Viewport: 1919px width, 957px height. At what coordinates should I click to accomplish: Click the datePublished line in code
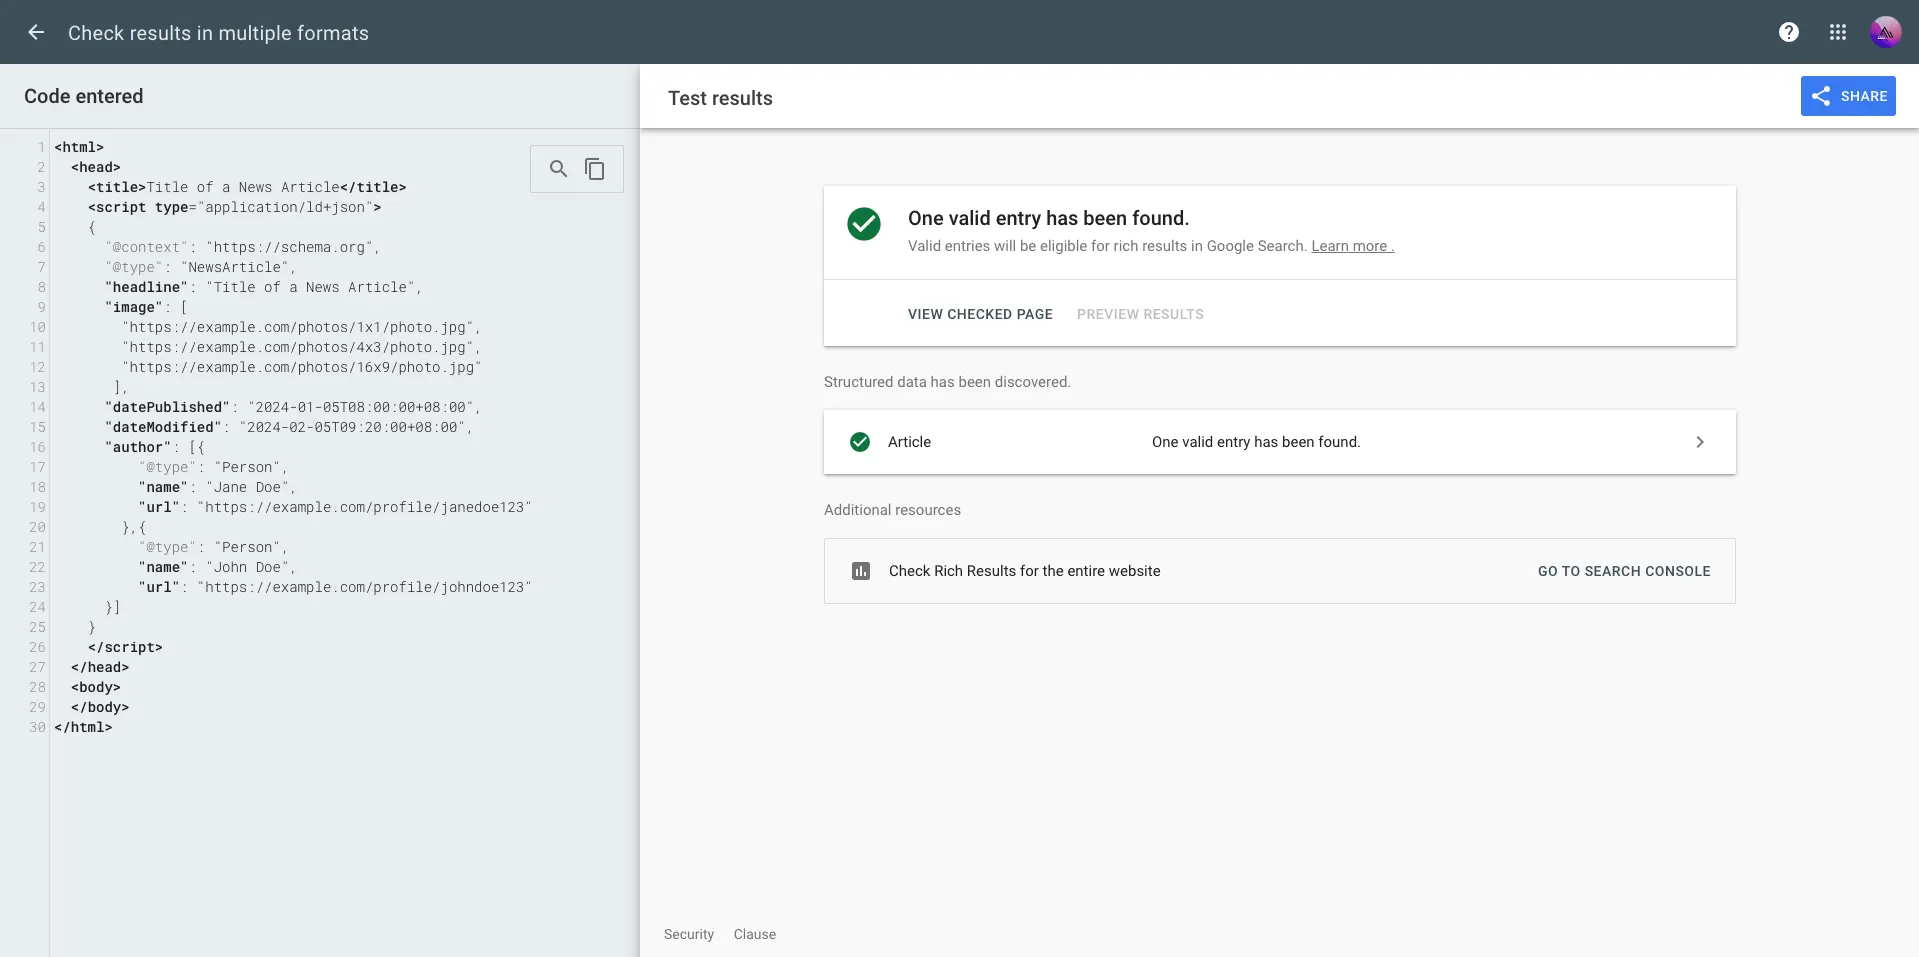pos(290,407)
